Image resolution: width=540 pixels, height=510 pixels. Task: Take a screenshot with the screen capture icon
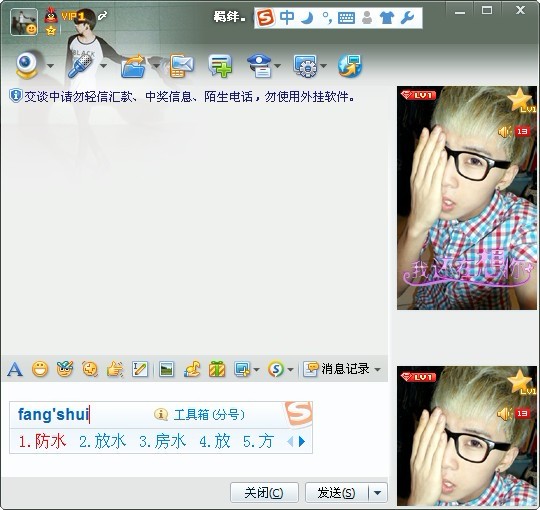click(242, 370)
